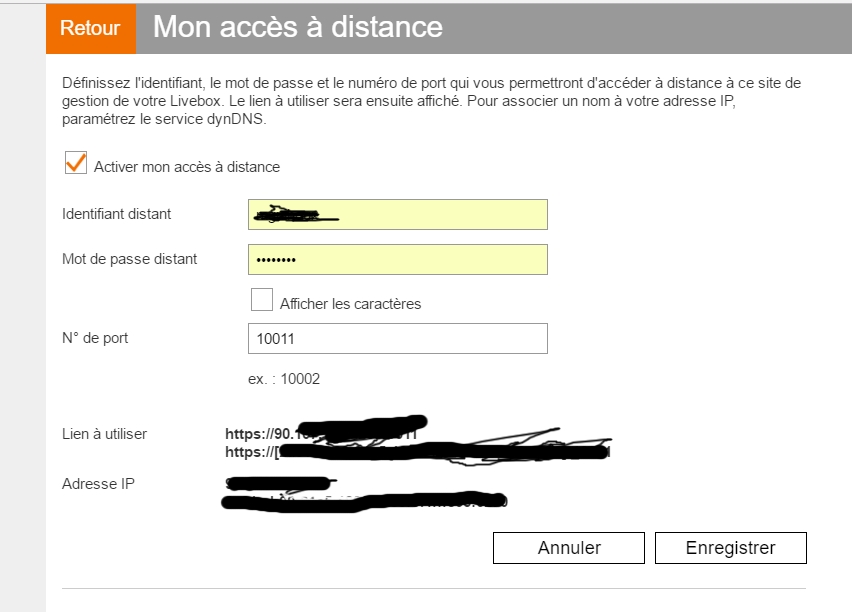The image size is (852, 612).
Task: Disable the remote access checkbox
Action: (75, 163)
